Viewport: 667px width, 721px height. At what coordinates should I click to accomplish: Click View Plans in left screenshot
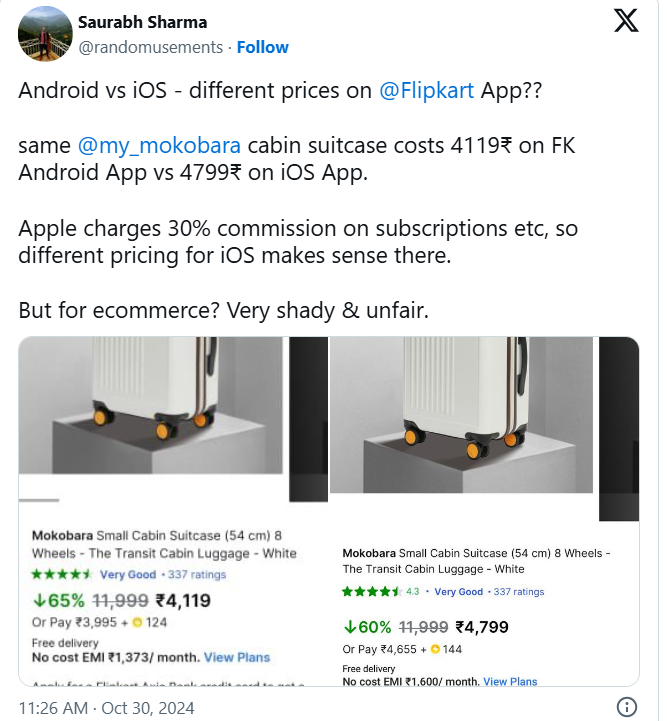(x=237, y=657)
